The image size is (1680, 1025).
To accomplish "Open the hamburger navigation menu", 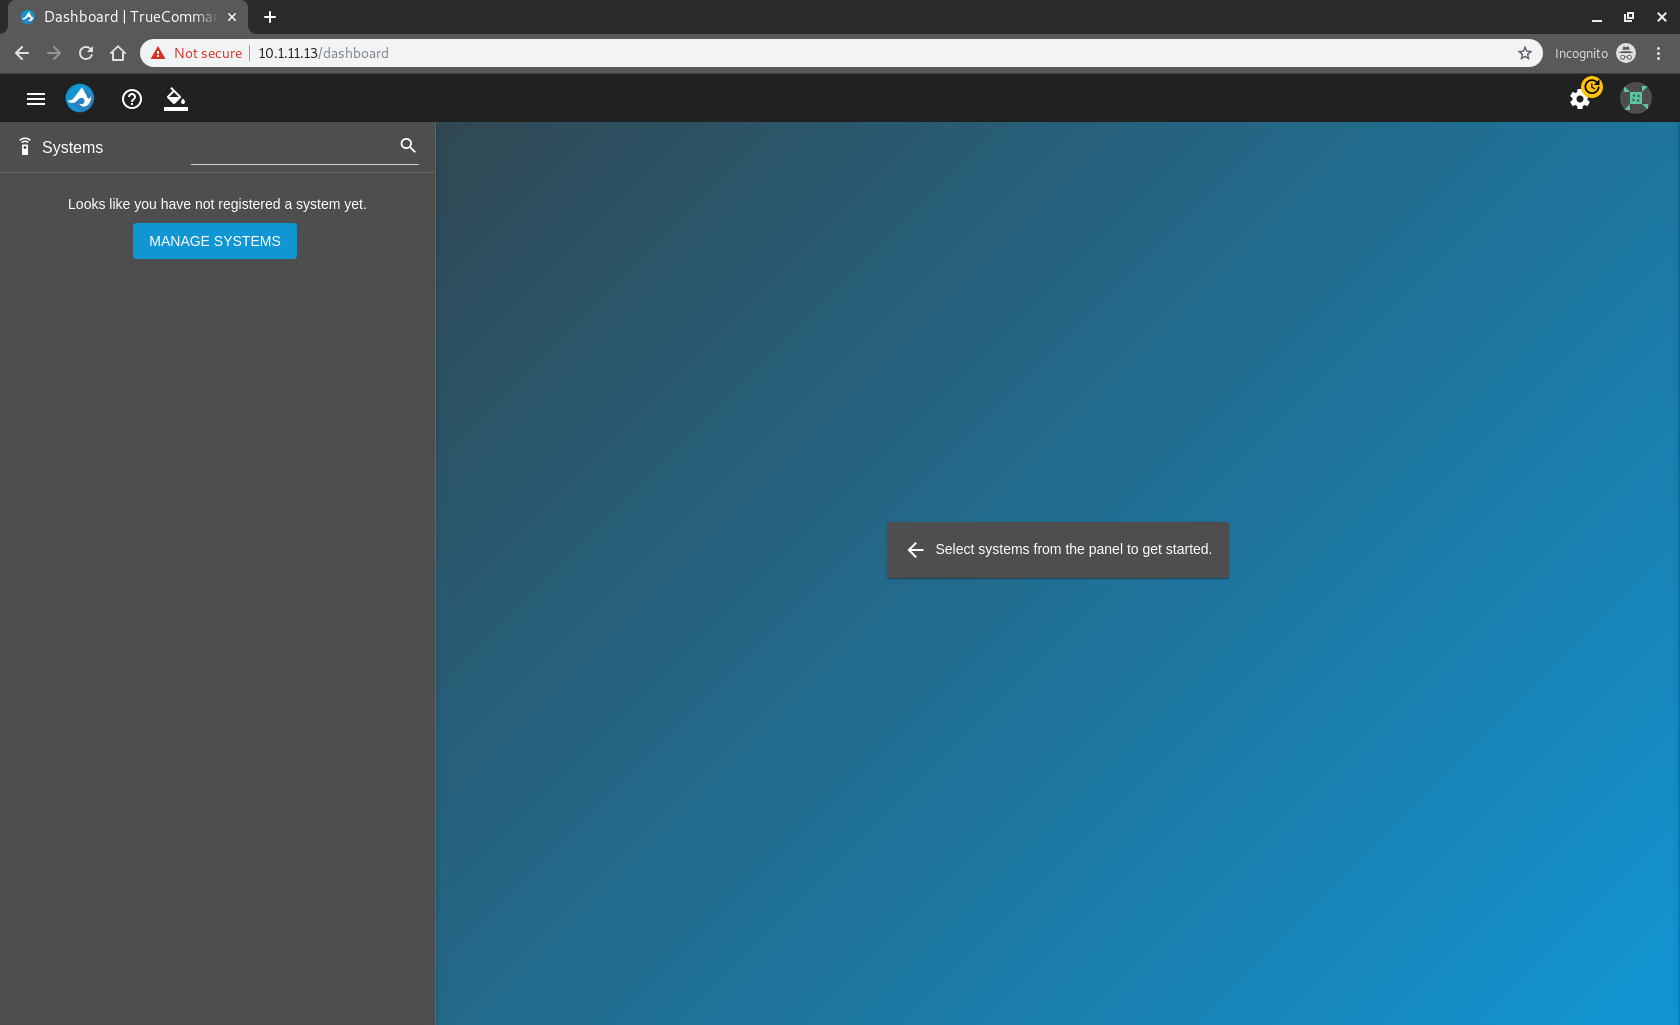I will [36, 99].
